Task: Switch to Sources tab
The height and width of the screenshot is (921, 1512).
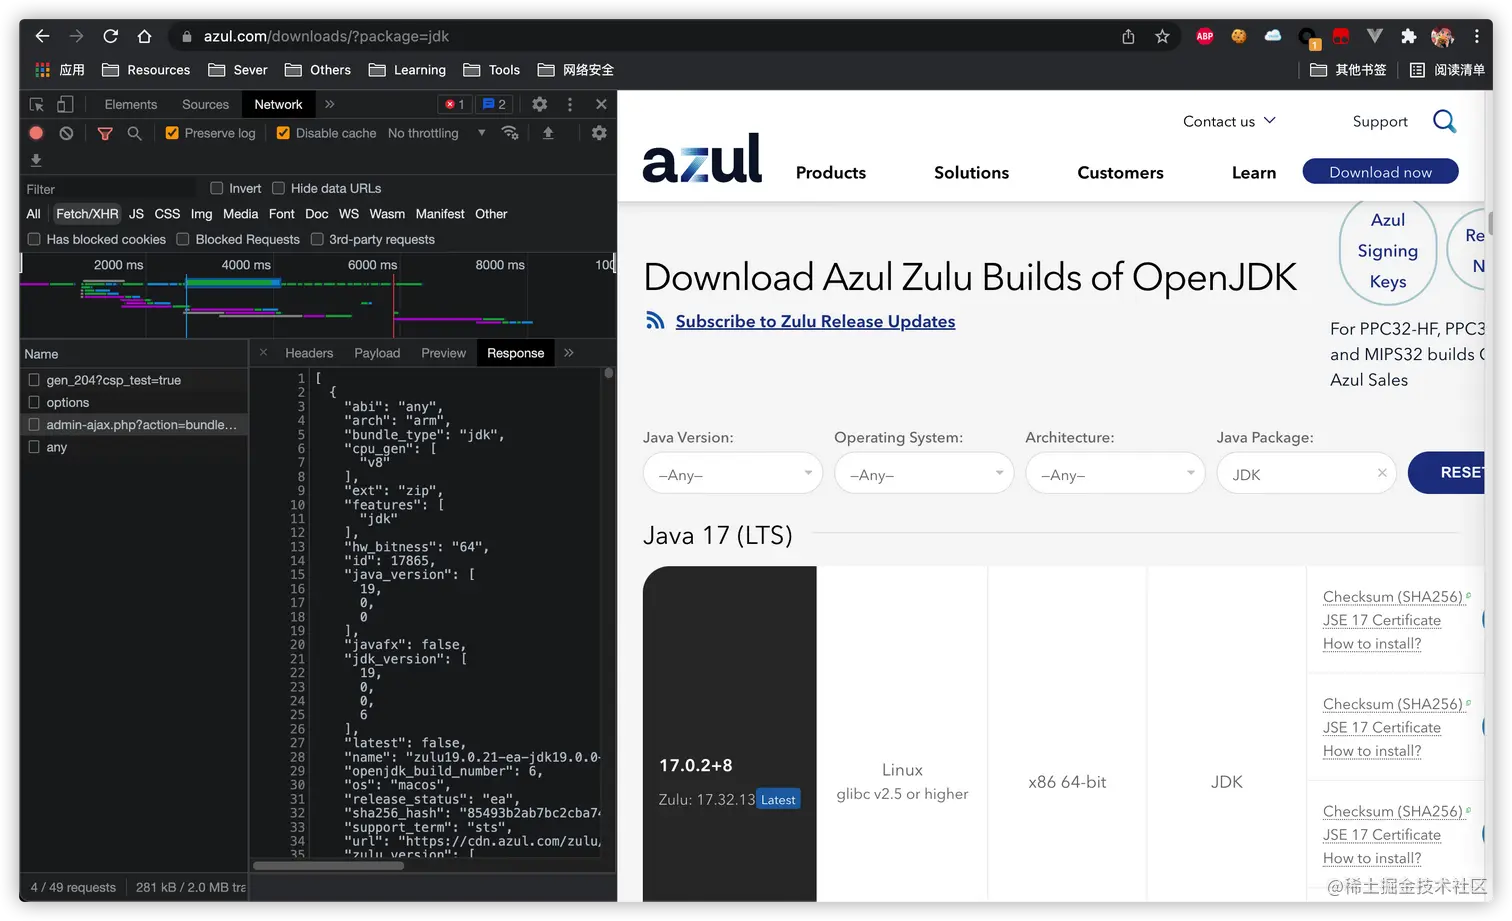Action: [x=205, y=104]
